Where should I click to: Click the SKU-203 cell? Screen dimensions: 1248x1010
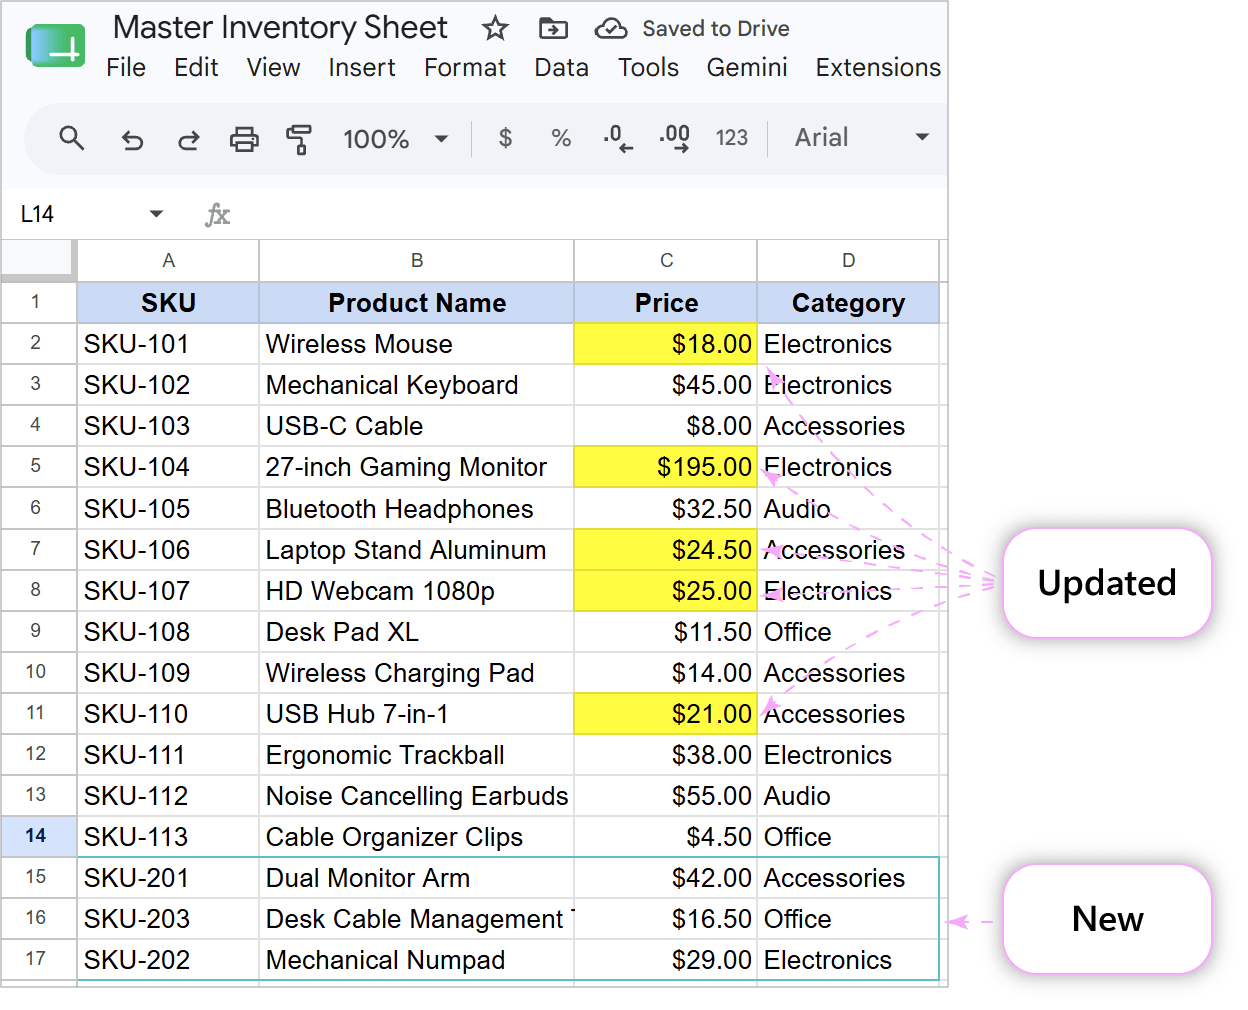click(168, 919)
